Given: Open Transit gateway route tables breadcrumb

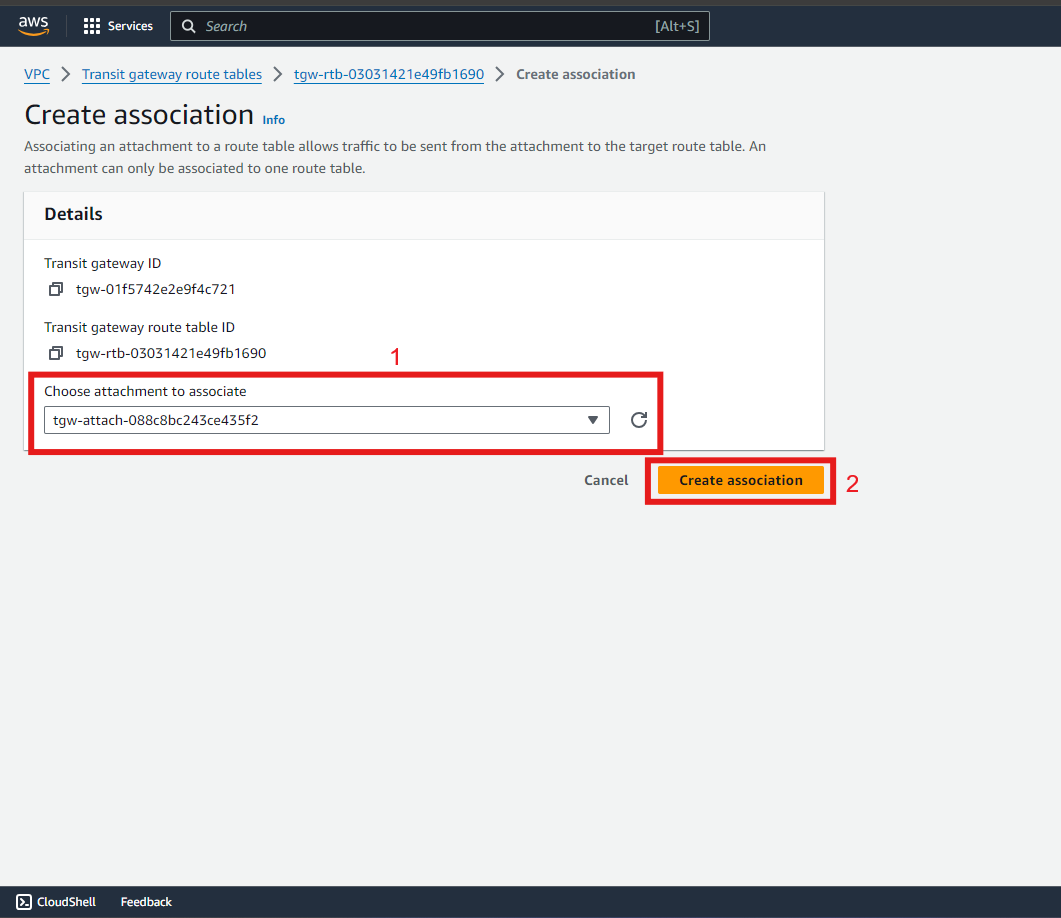Looking at the screenshot, I should [x=172, y=74].
